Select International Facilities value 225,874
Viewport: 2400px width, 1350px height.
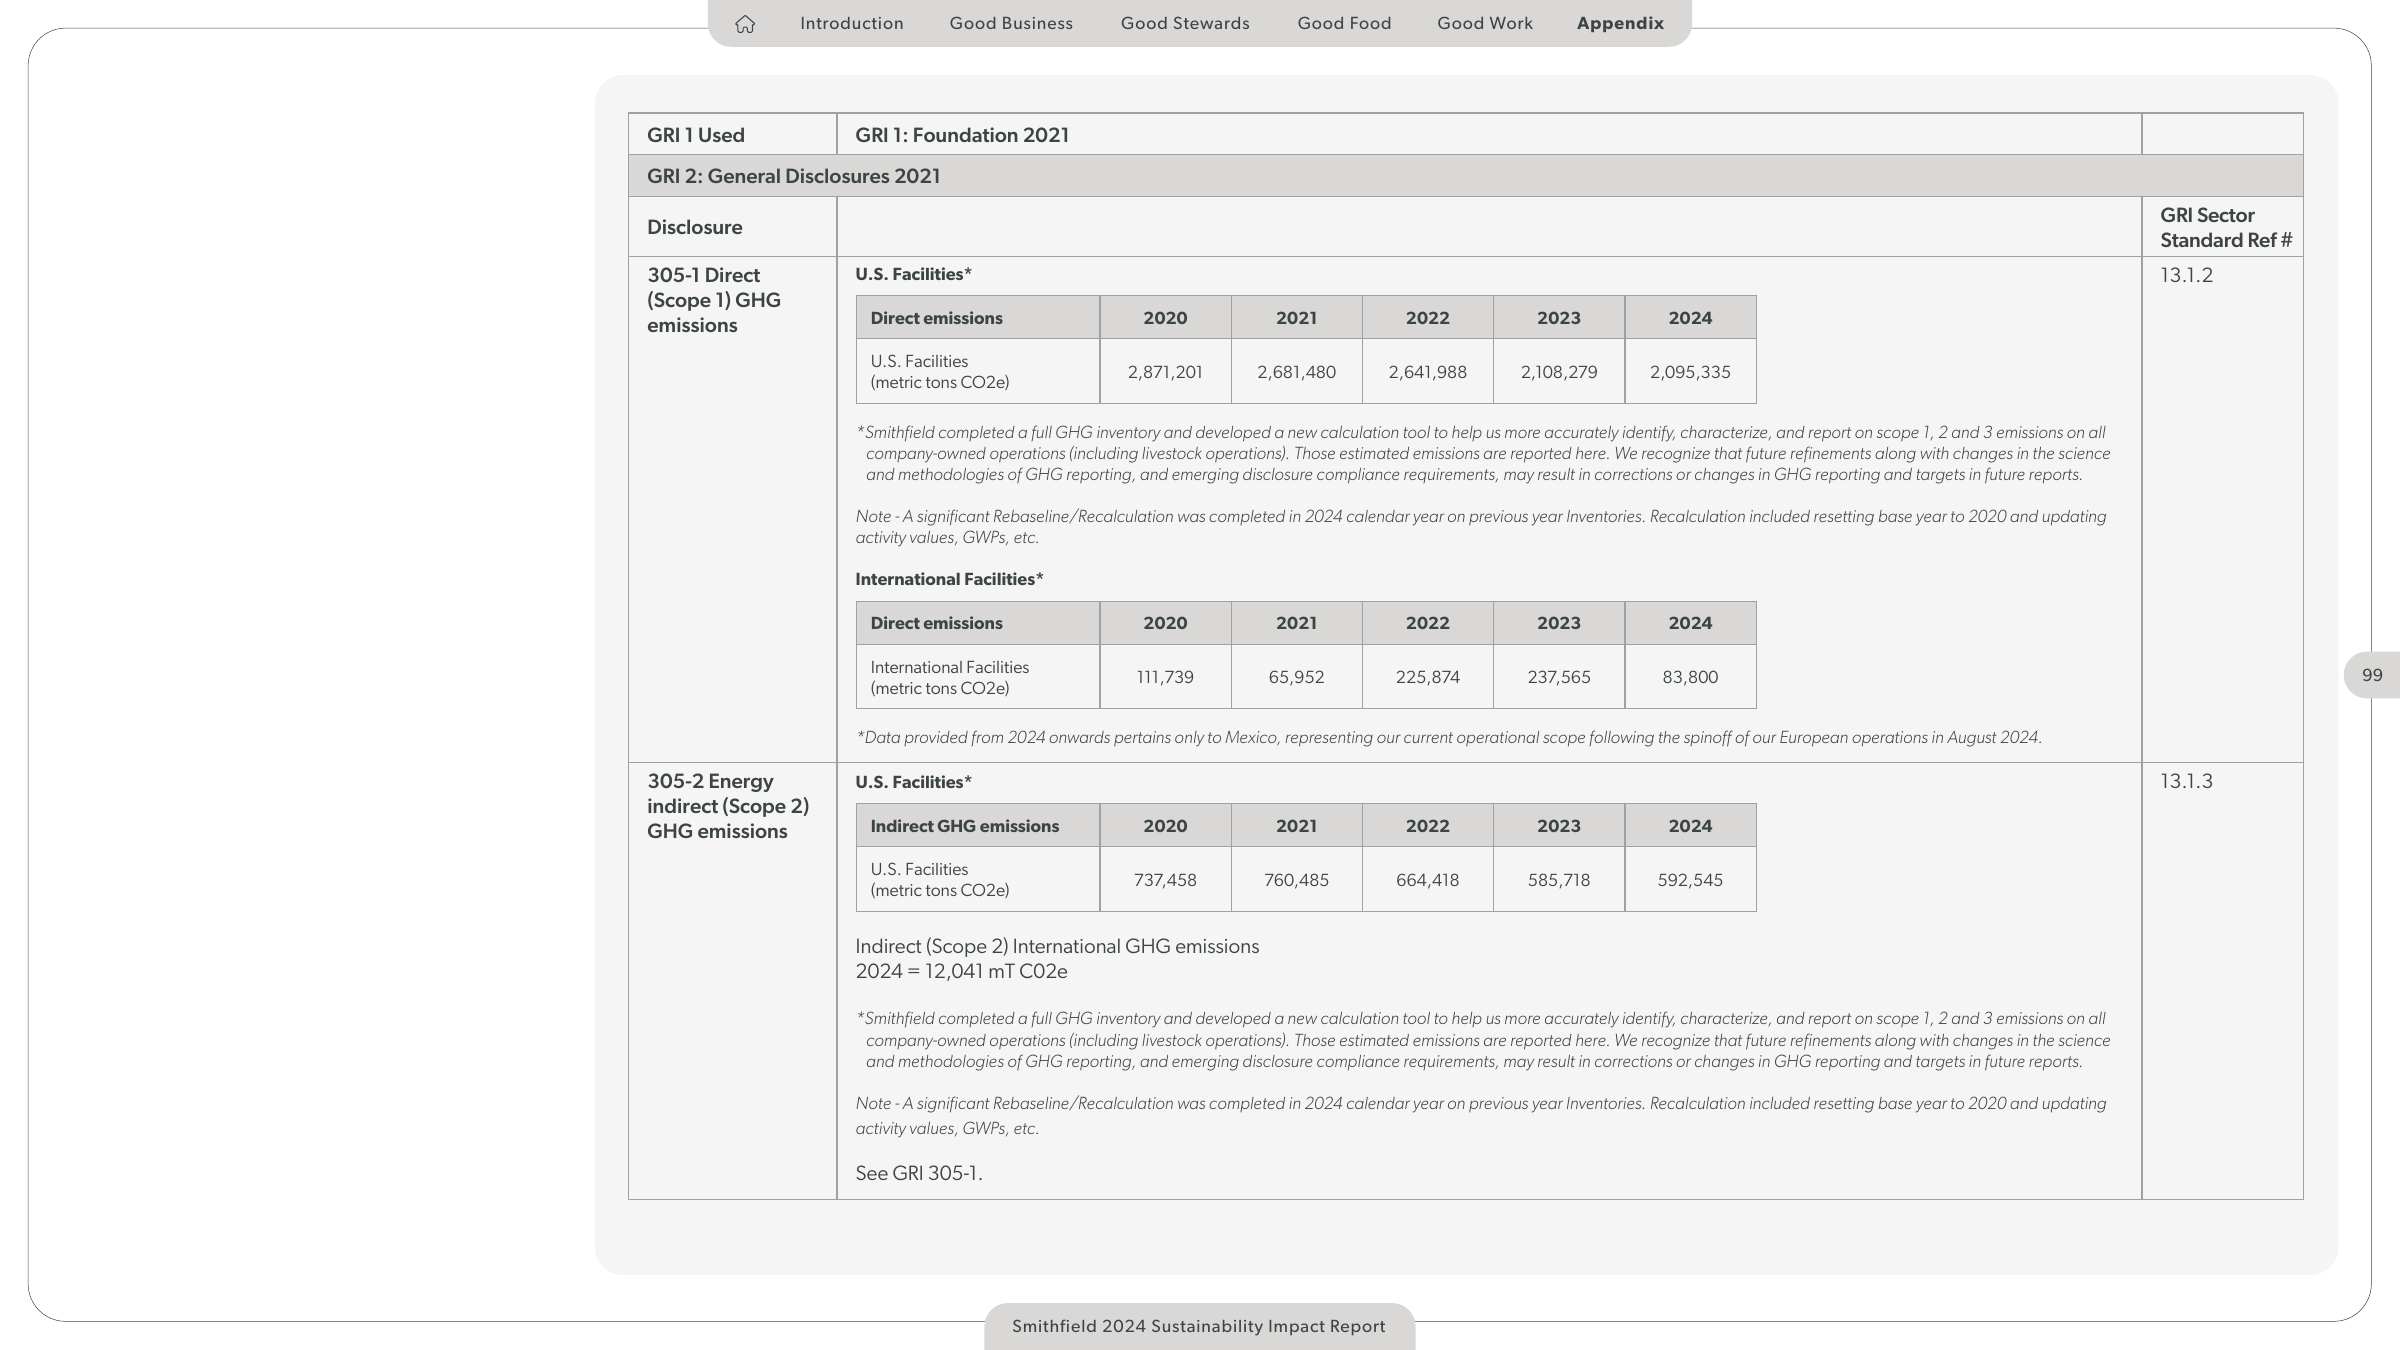click(x=1427, y=677)
